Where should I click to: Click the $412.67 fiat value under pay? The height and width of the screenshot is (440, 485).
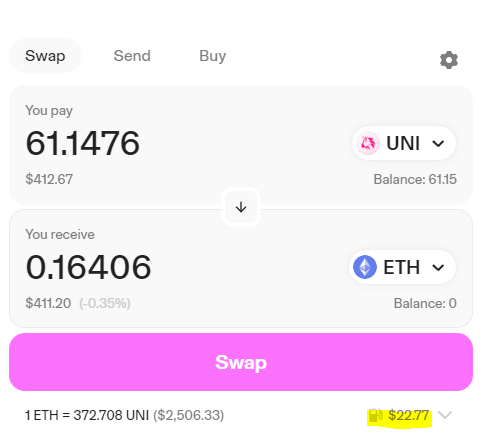pyautogui.click(x=49, y=179)
